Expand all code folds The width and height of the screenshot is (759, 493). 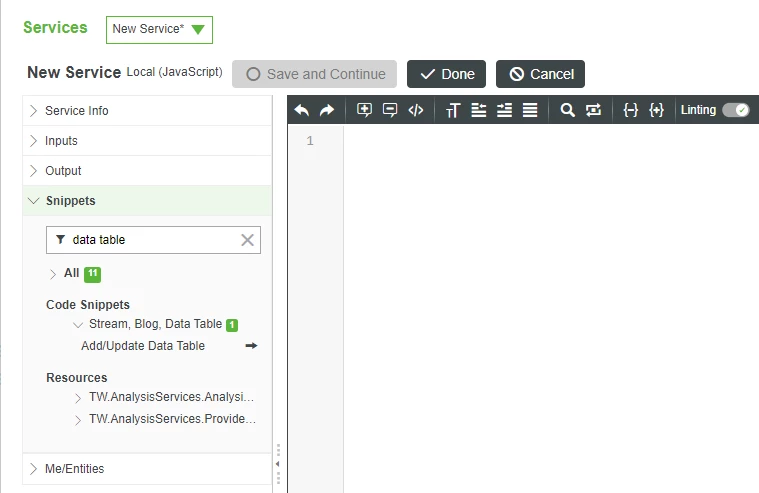coord(656,110)
